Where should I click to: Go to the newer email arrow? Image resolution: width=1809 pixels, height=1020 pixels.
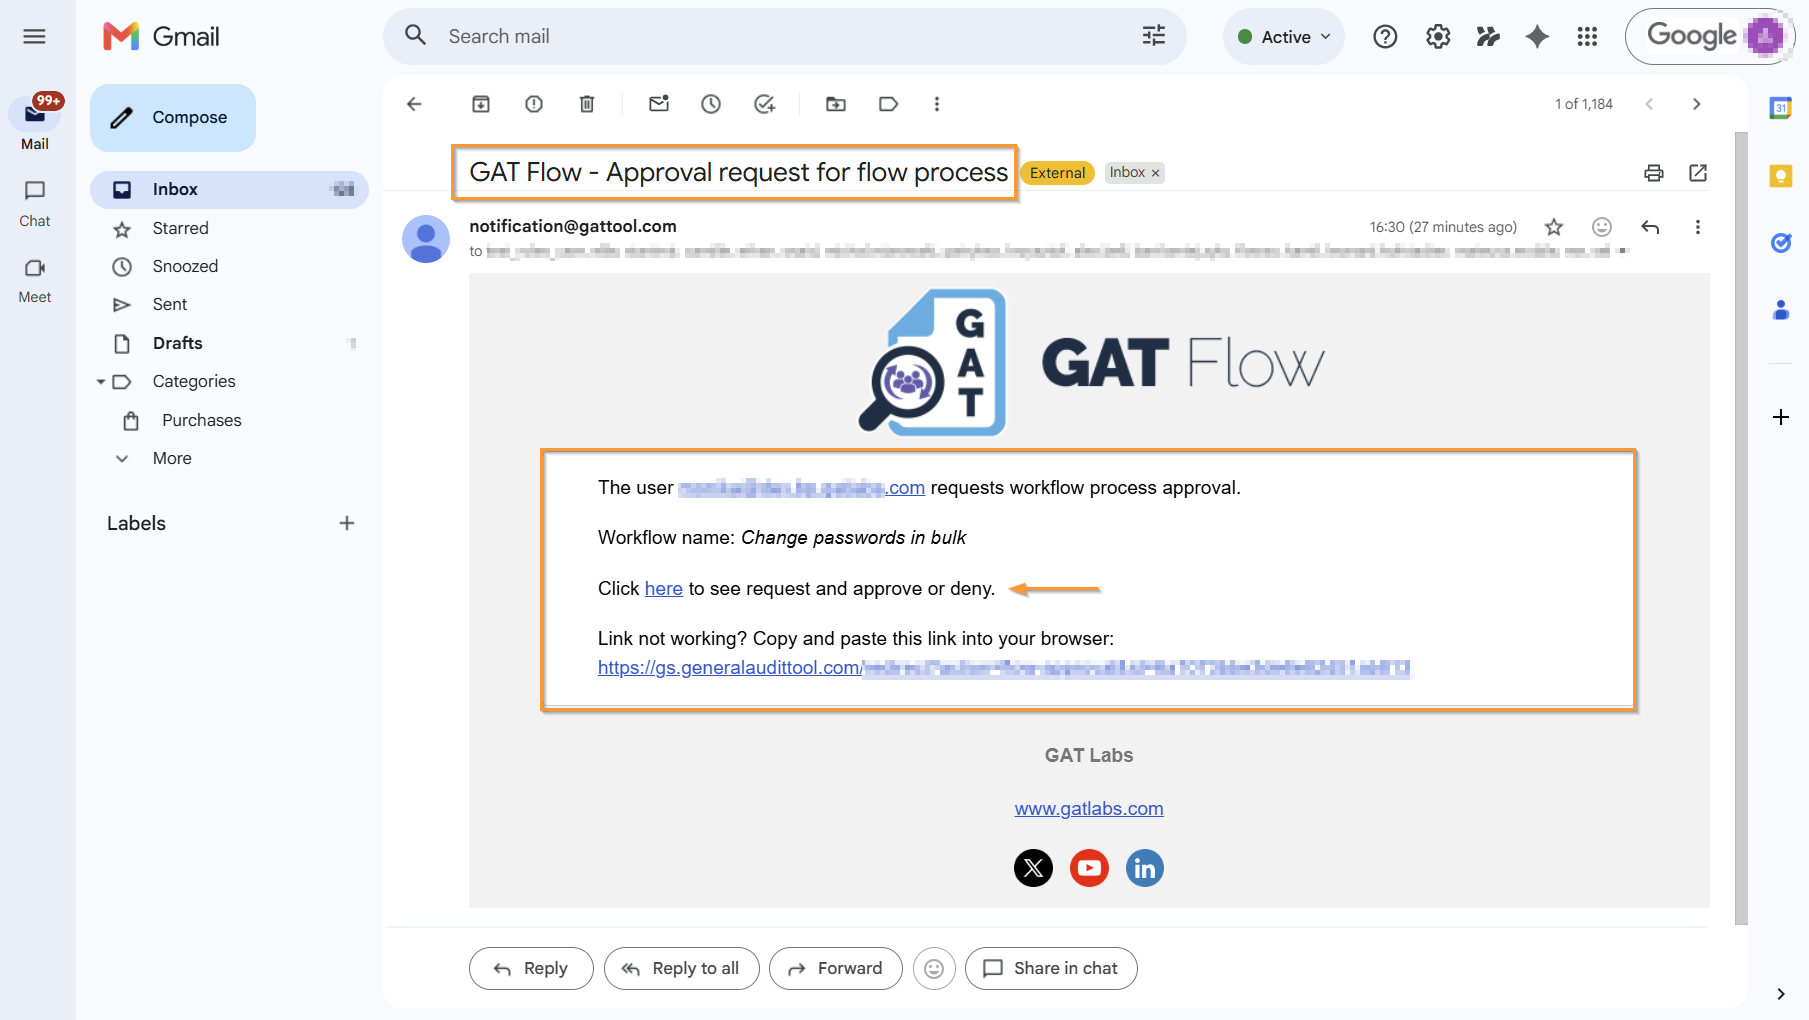(1649, 104)
